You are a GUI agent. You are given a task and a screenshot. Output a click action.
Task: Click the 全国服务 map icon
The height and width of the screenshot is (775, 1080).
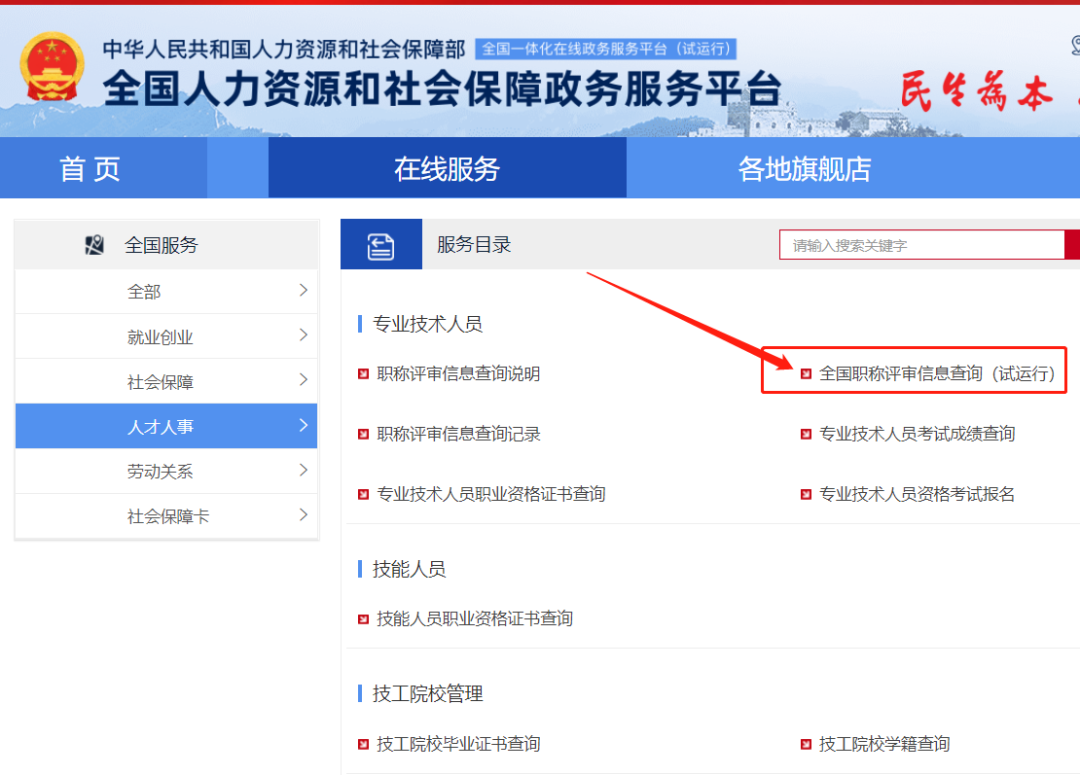95,245
